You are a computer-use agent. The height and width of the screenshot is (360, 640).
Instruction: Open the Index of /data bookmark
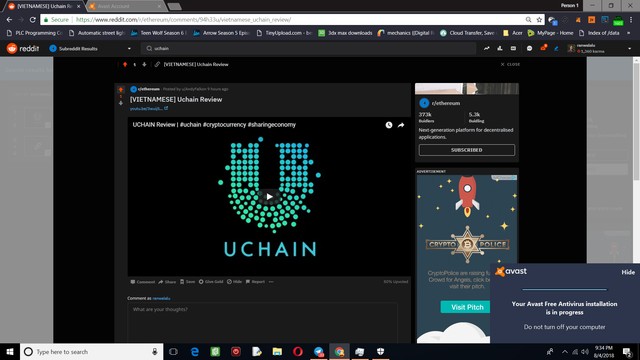tap(599, 33)
